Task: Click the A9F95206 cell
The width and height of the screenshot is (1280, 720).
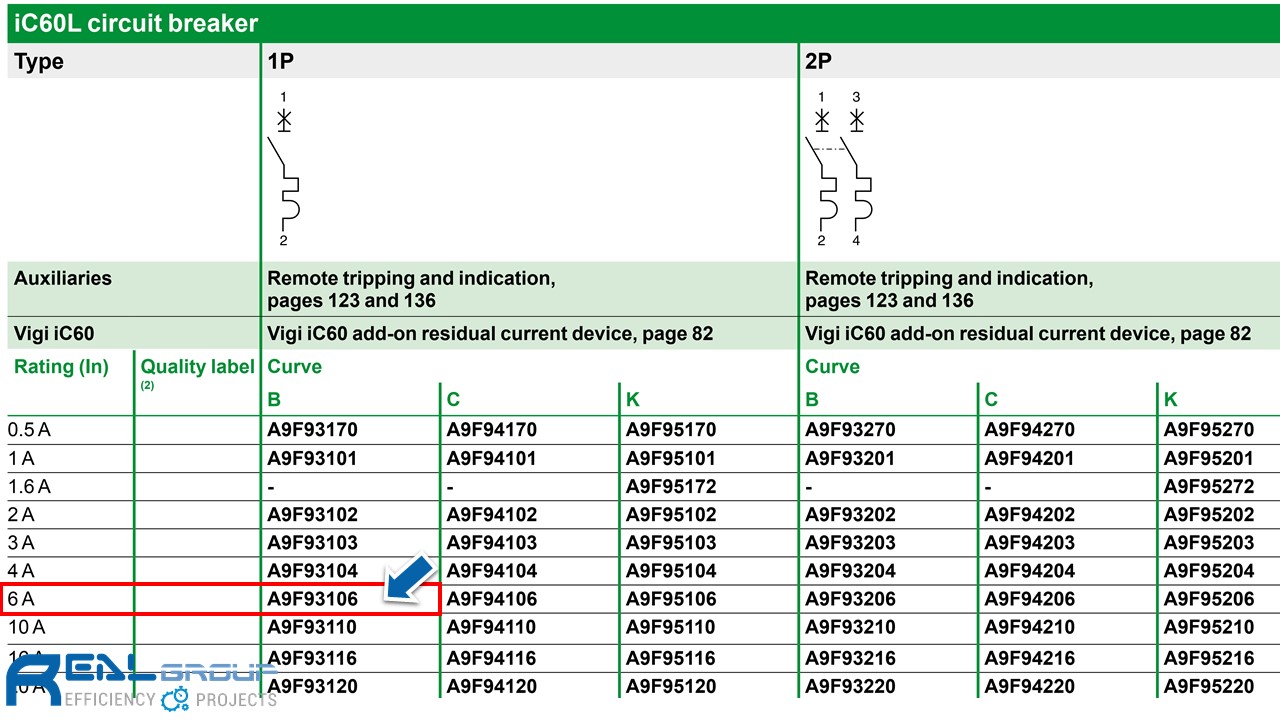Action: click(x=1209, y=598)
